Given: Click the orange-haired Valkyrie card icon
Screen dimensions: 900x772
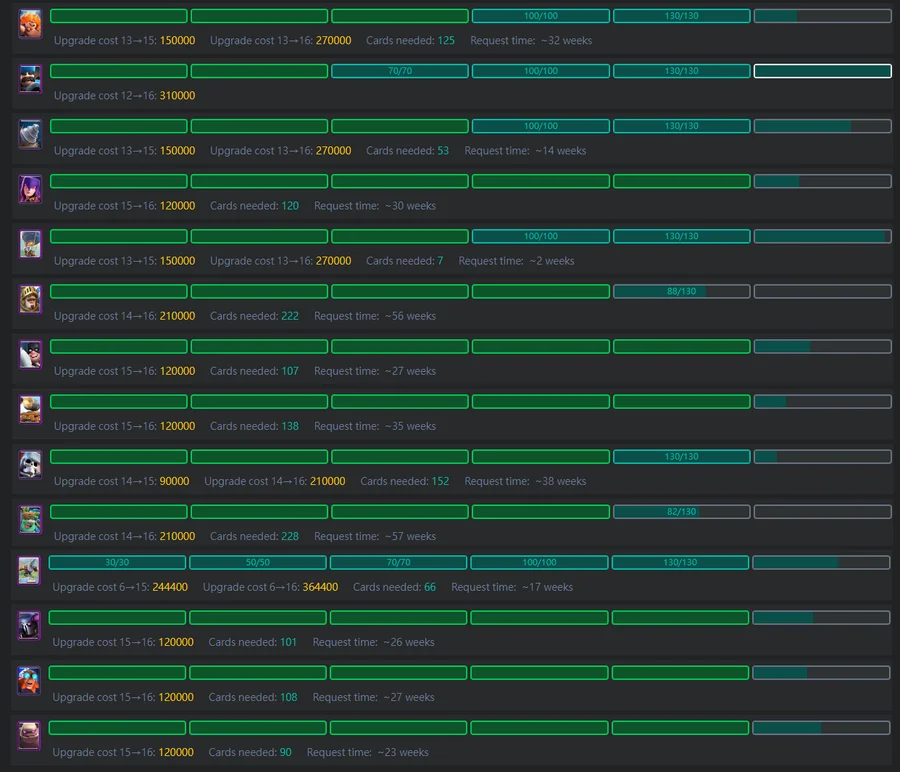Looking at the screenshot, I should (x=30, y=25).
